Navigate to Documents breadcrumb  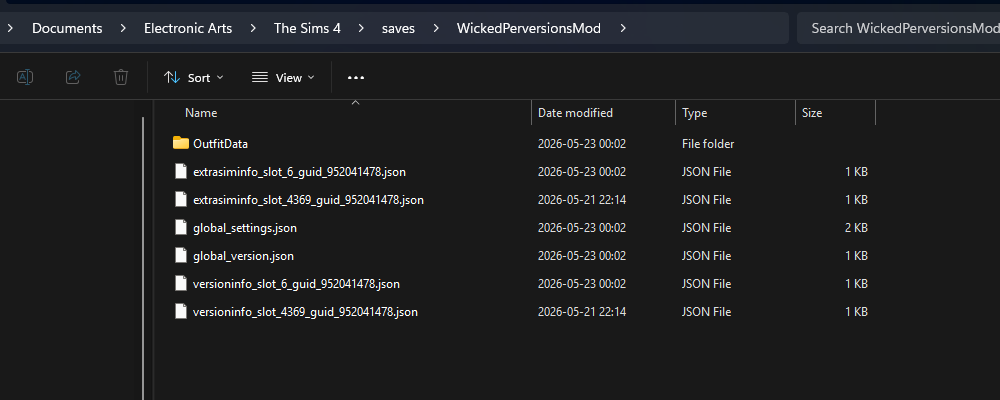(67, 28)
